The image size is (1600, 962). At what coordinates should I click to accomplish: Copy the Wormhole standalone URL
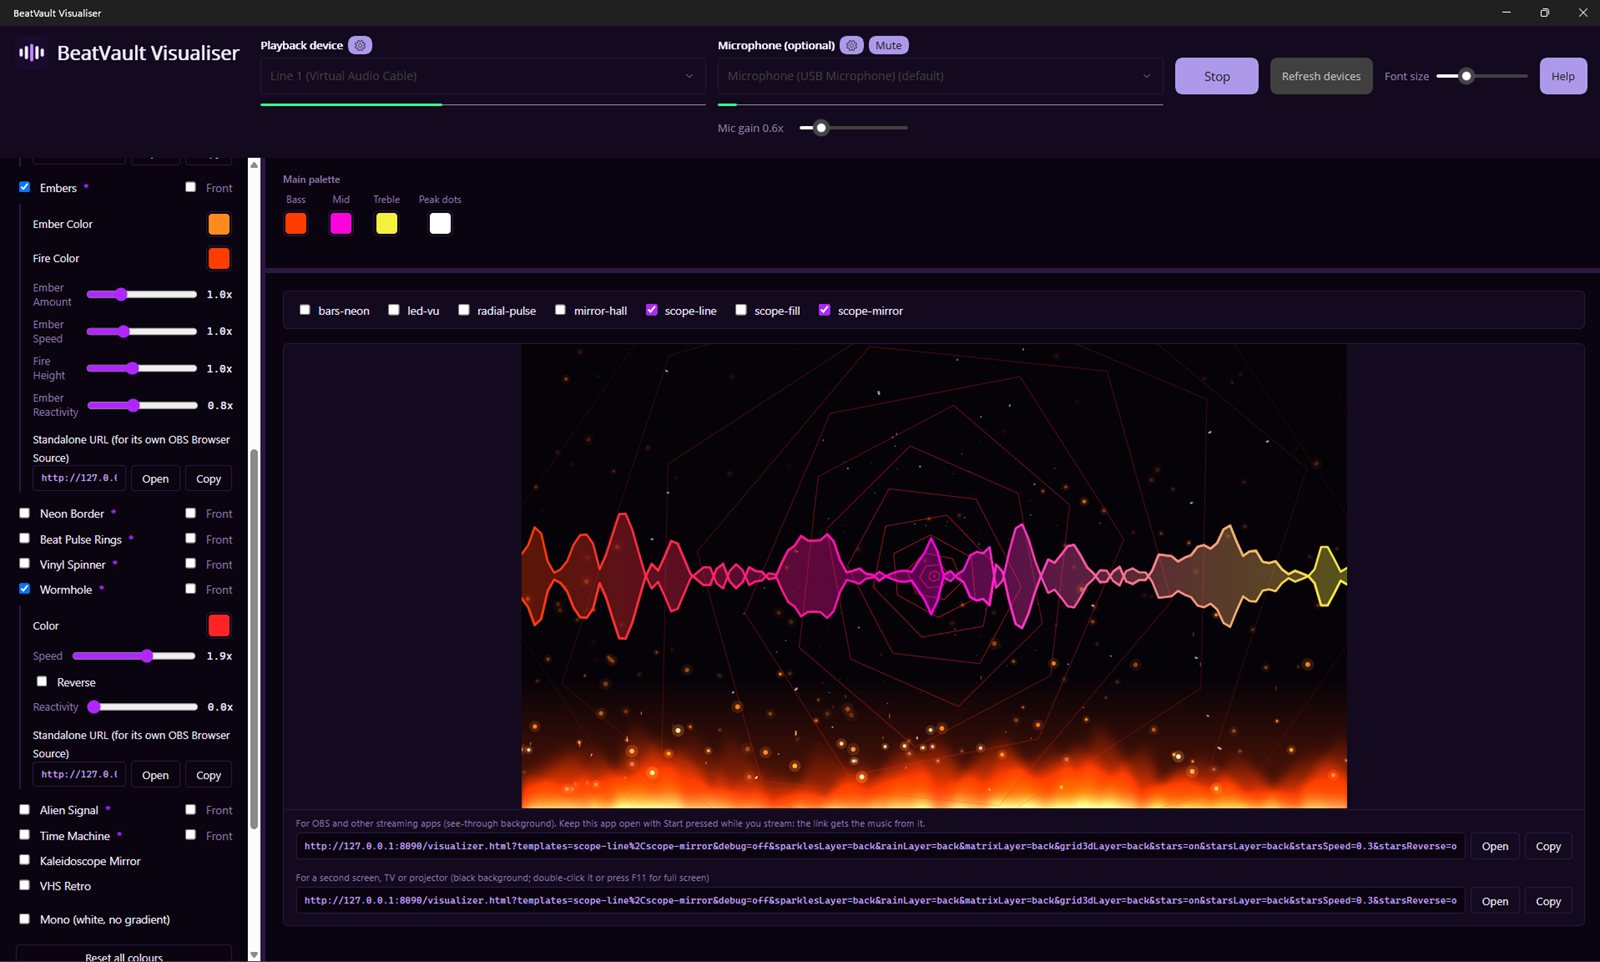pyautogui.click(x=209, y=775)
